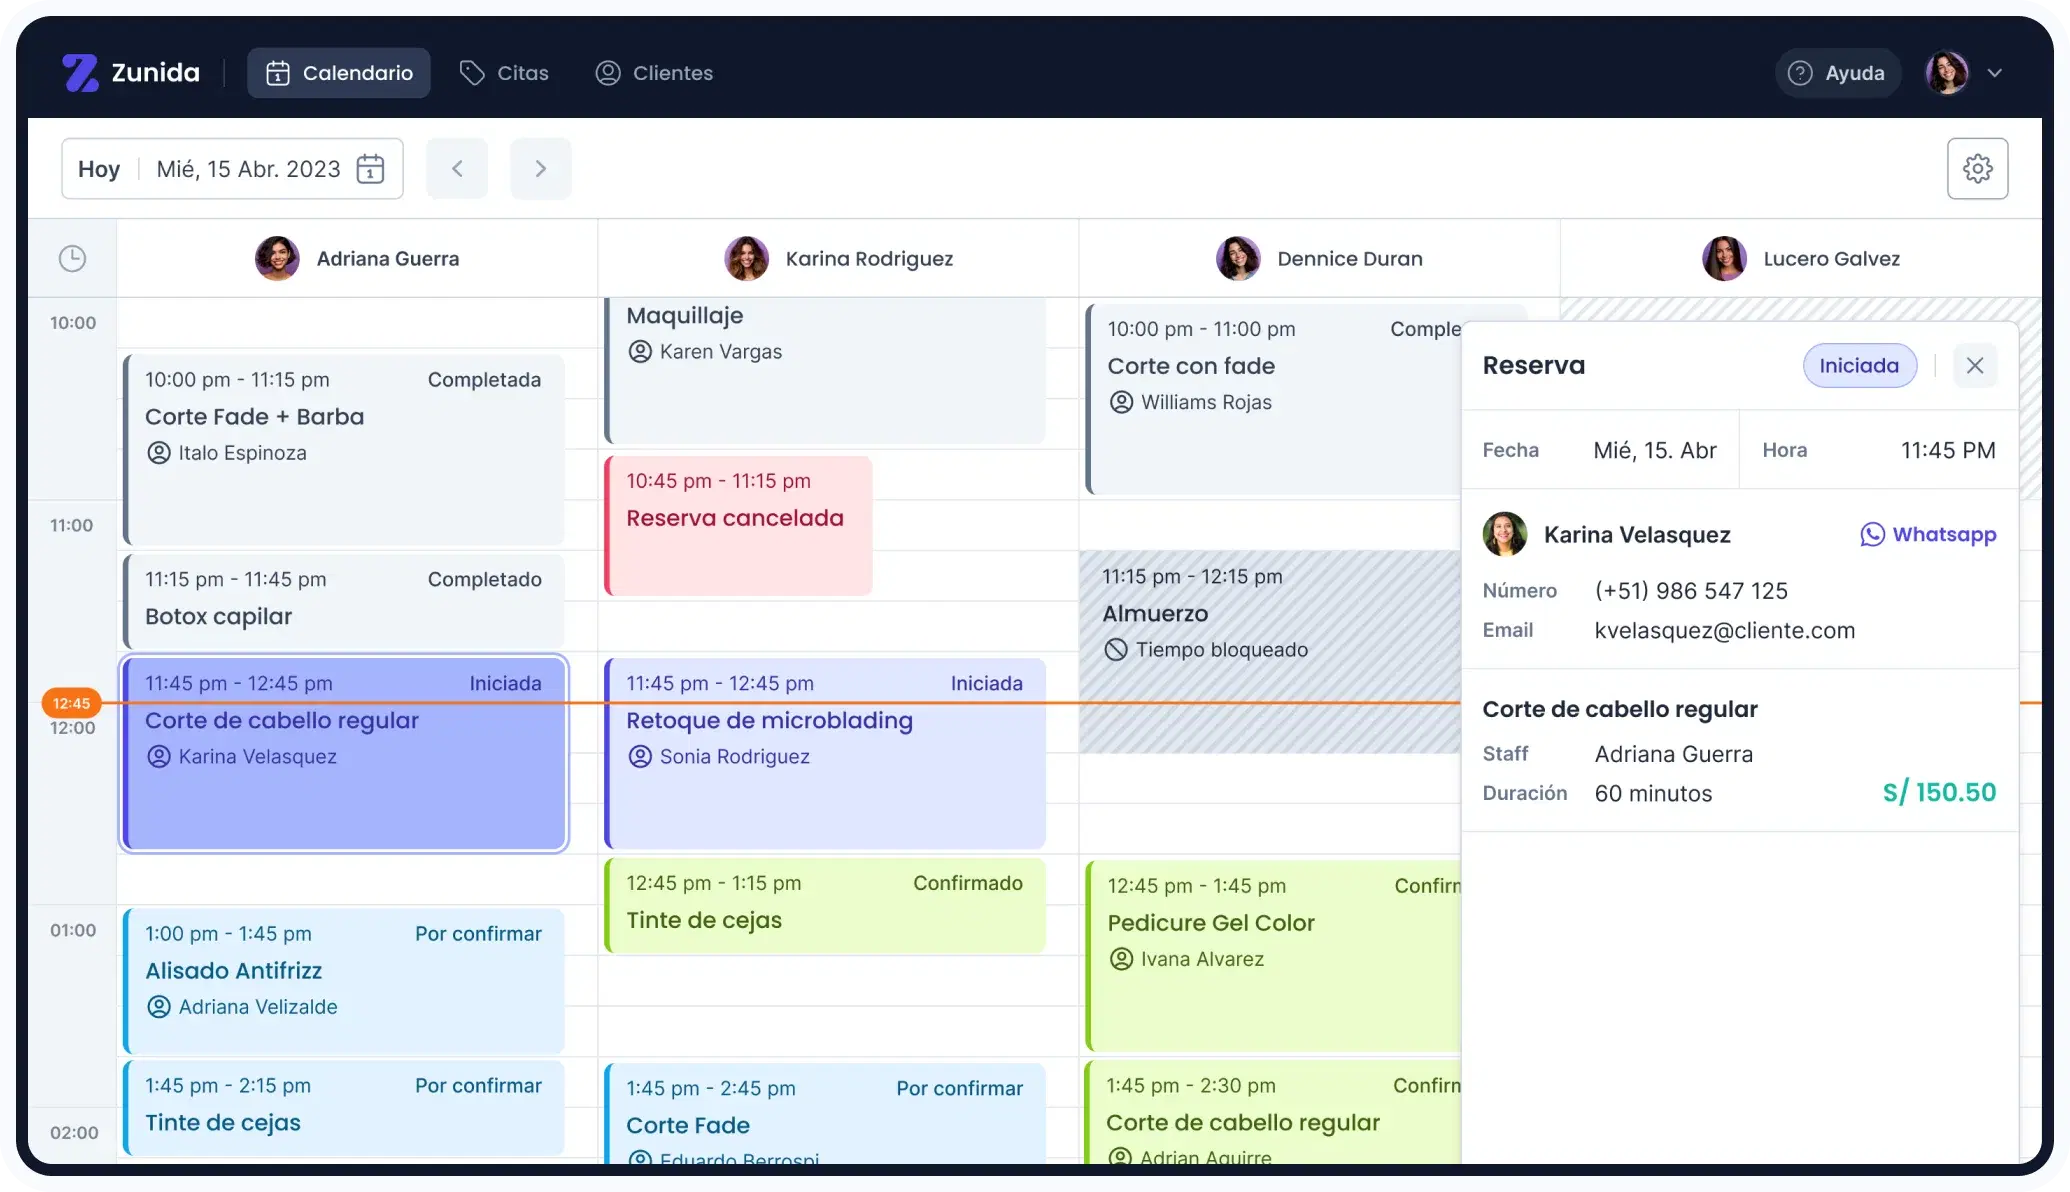
Task: Expand the user profile dropdown chevron
Action: (x=1994, y=73)
